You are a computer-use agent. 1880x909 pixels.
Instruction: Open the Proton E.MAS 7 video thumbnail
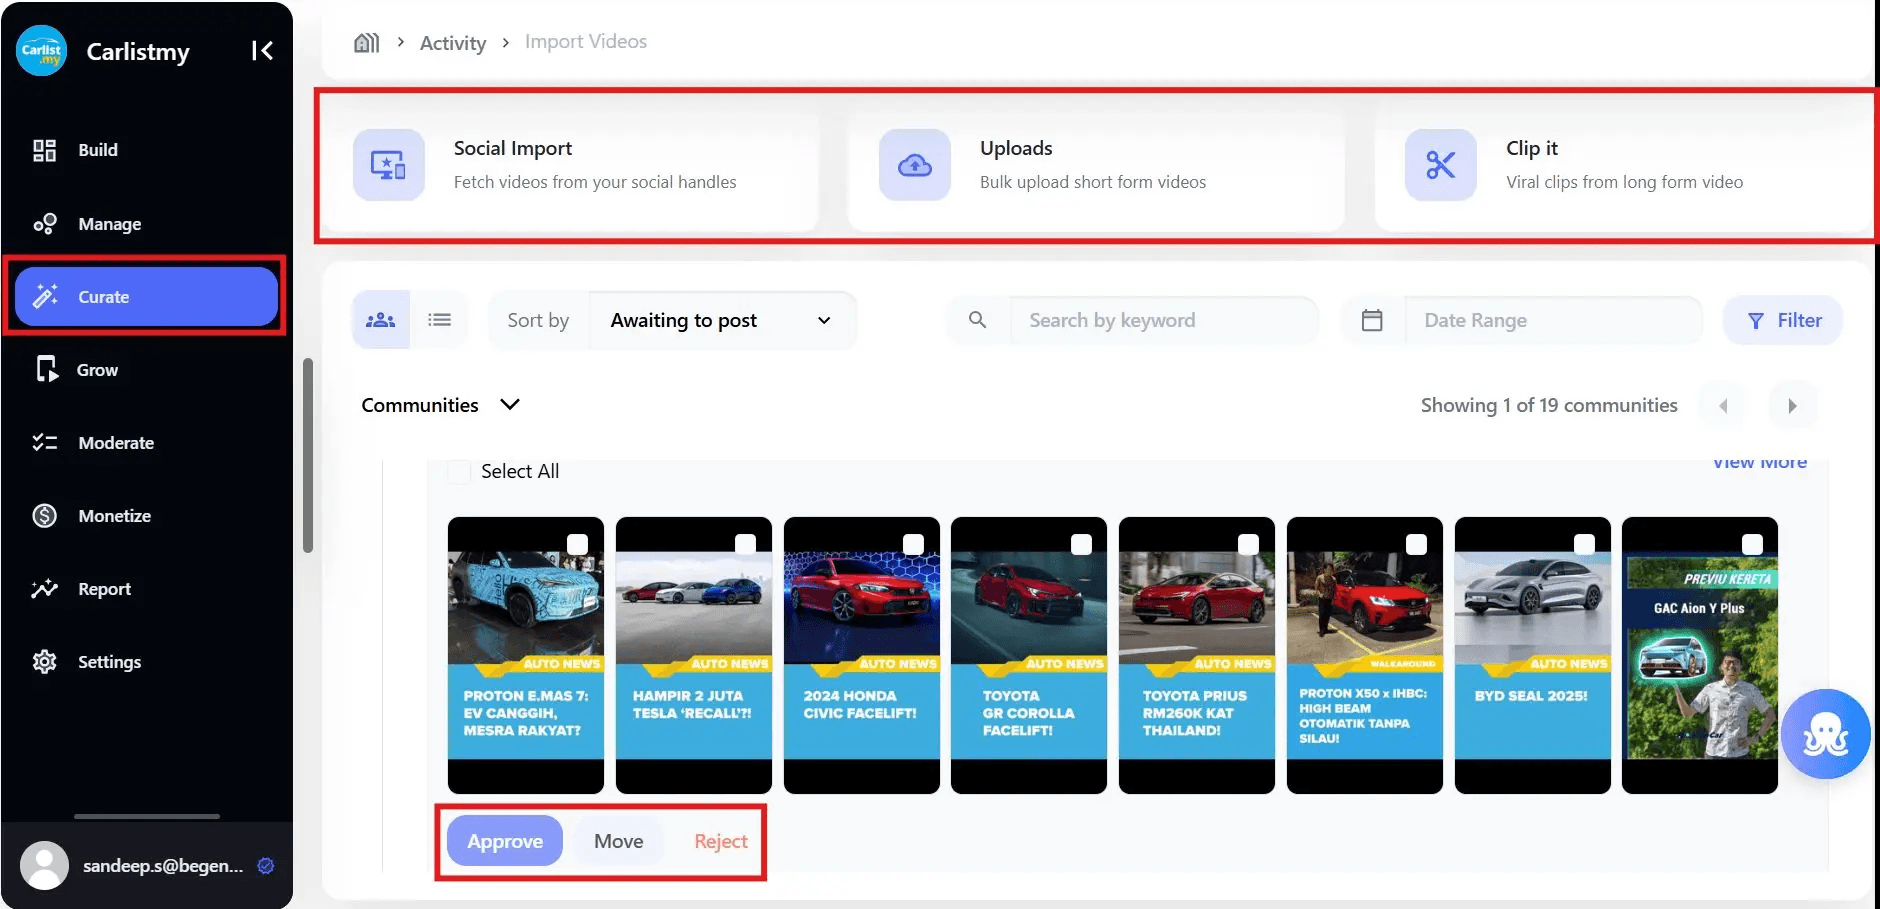pos(526,655)
